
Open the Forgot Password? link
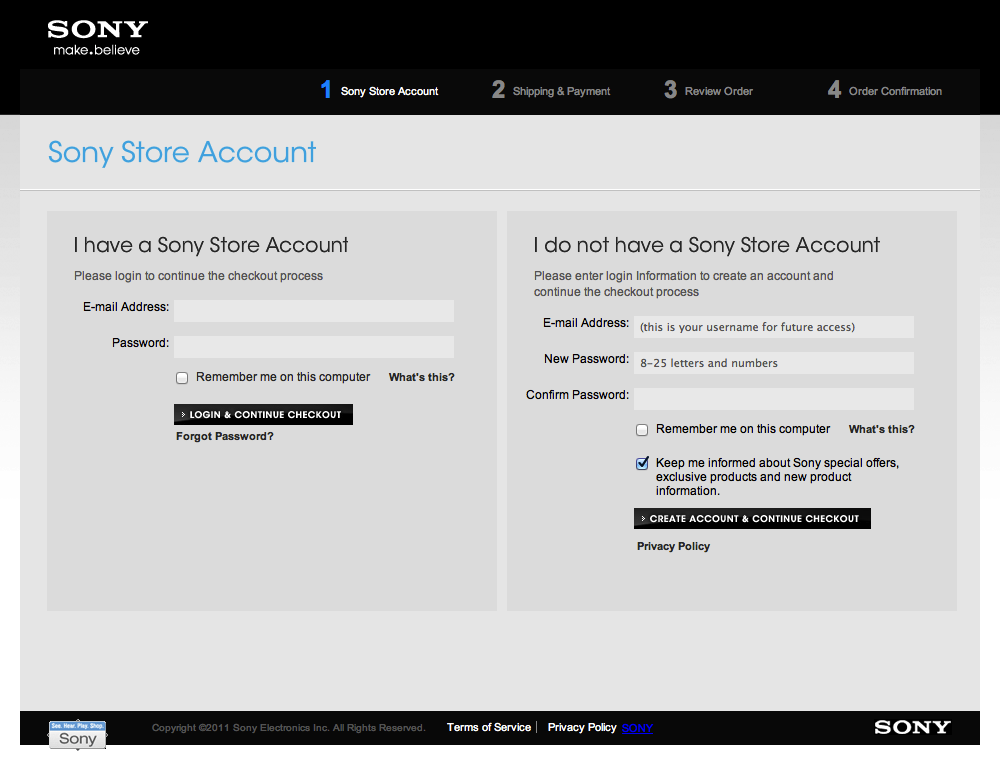coord(225,437)
